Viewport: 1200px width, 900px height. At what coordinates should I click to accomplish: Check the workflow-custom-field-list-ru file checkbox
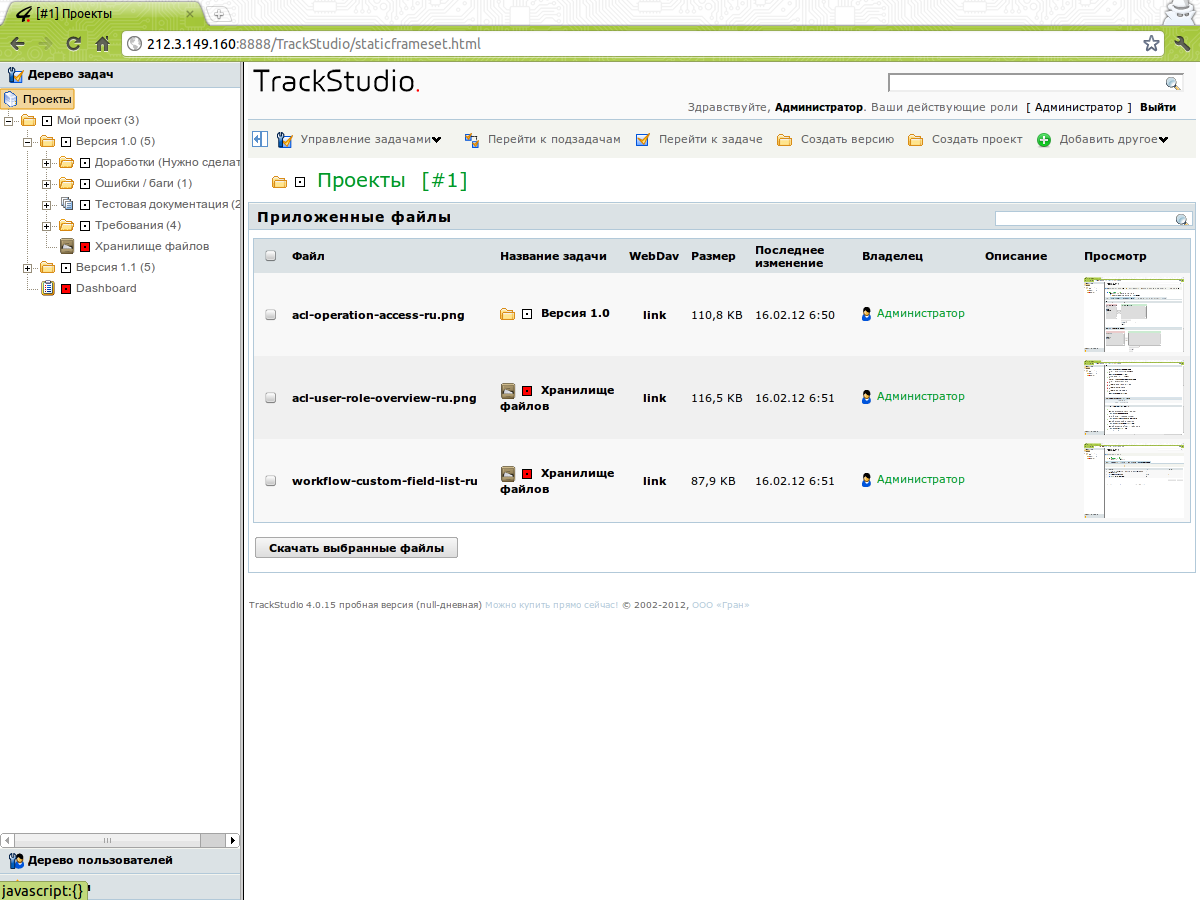(x=270, y=481)
